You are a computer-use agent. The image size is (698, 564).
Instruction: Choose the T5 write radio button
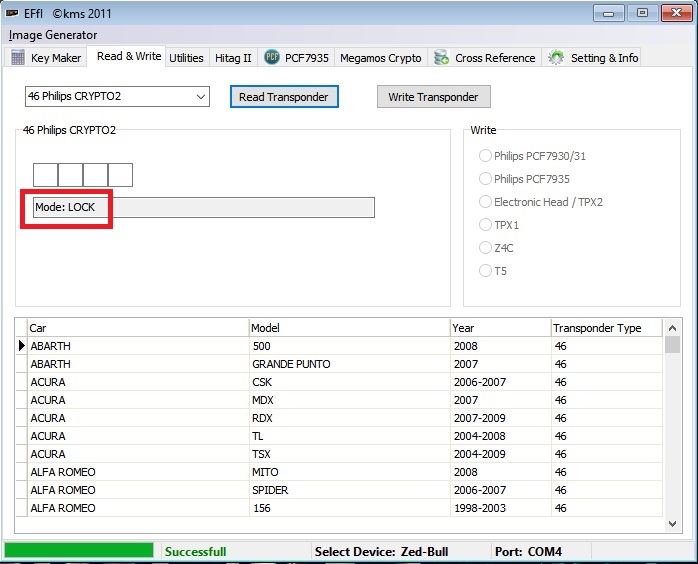[x=486, y=270]
